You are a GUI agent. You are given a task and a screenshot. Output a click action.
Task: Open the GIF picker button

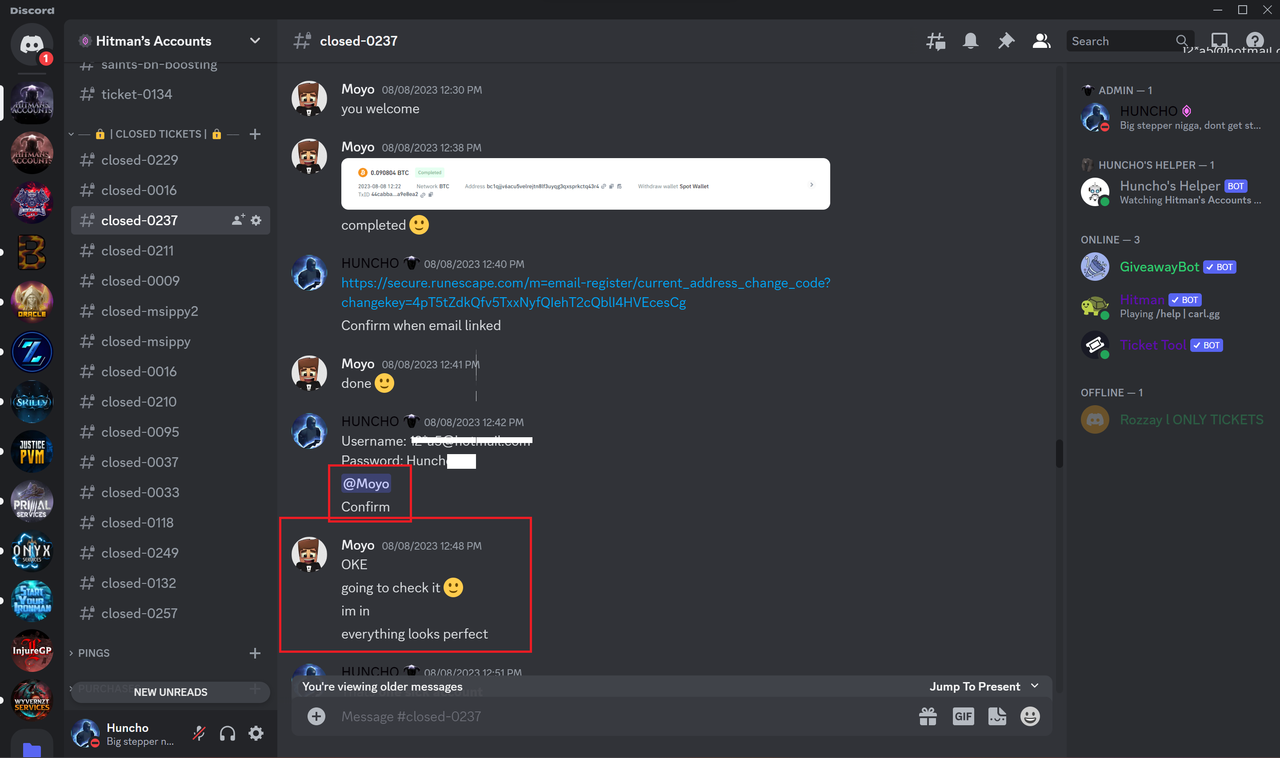point(963,716)
